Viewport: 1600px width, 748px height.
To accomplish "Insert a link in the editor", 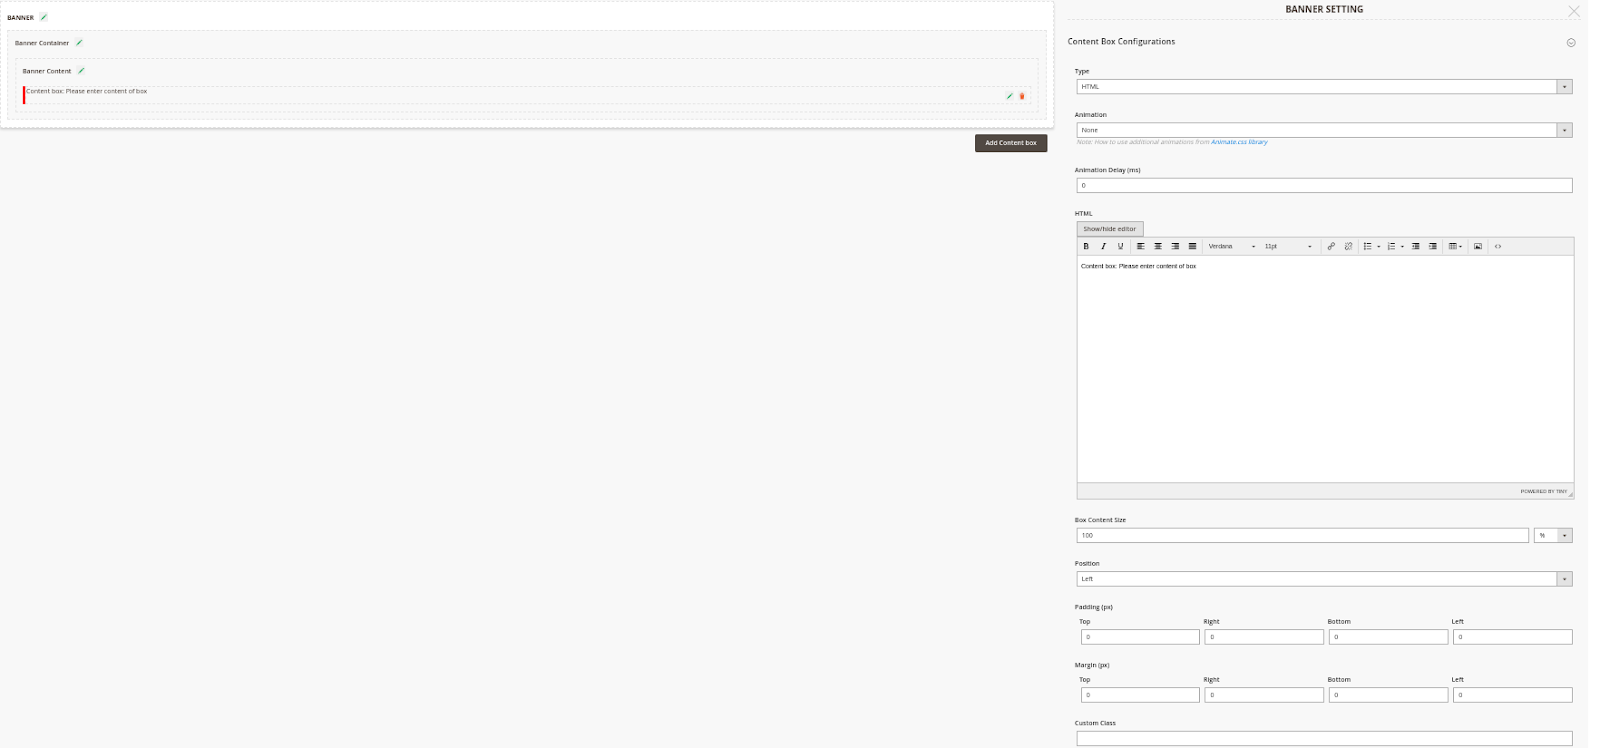I will click(1331, 246).
